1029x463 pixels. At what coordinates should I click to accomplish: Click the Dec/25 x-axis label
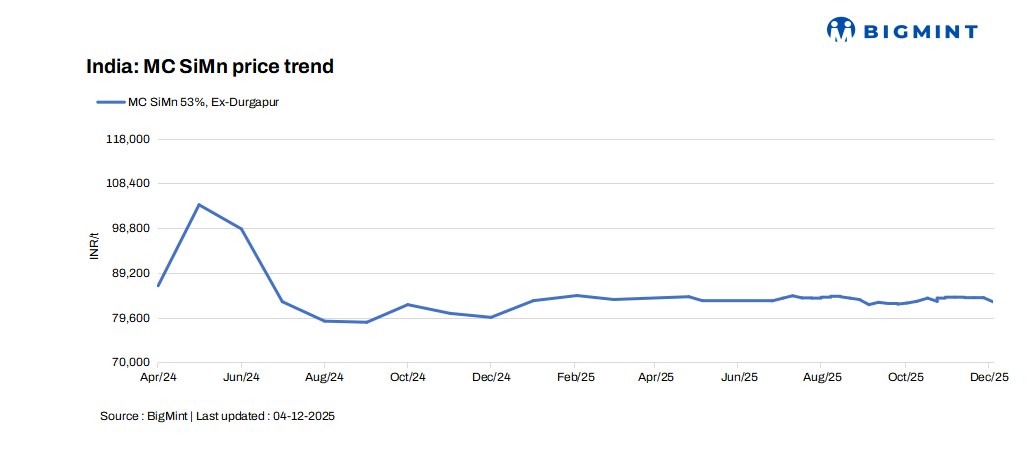pyautogui.click(x=988, y=377)
